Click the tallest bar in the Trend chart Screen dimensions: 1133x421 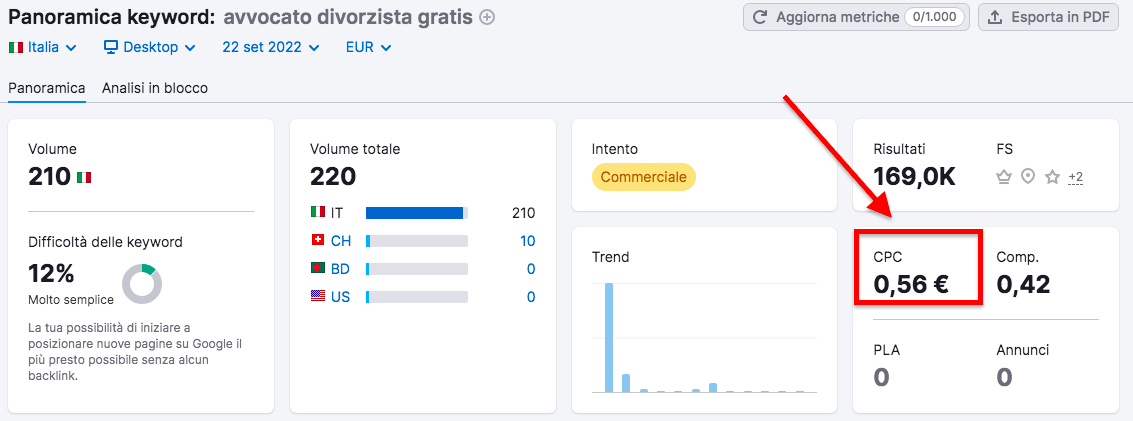point(609,337)
